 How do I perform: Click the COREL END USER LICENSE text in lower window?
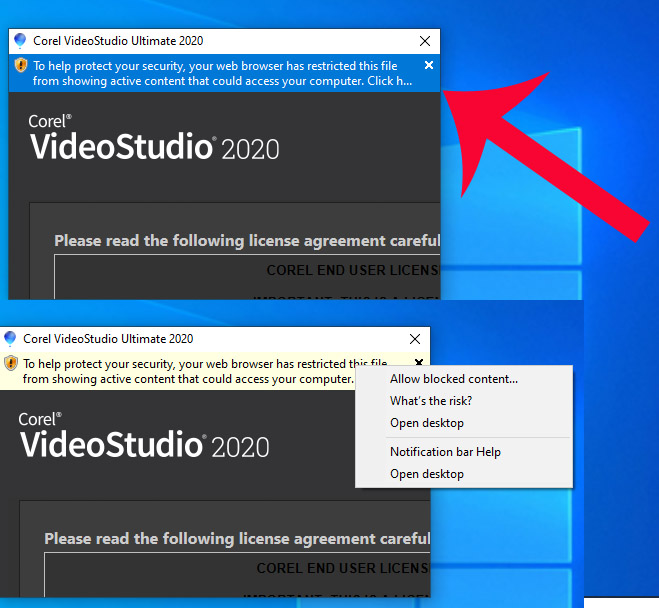click(343, 568)
